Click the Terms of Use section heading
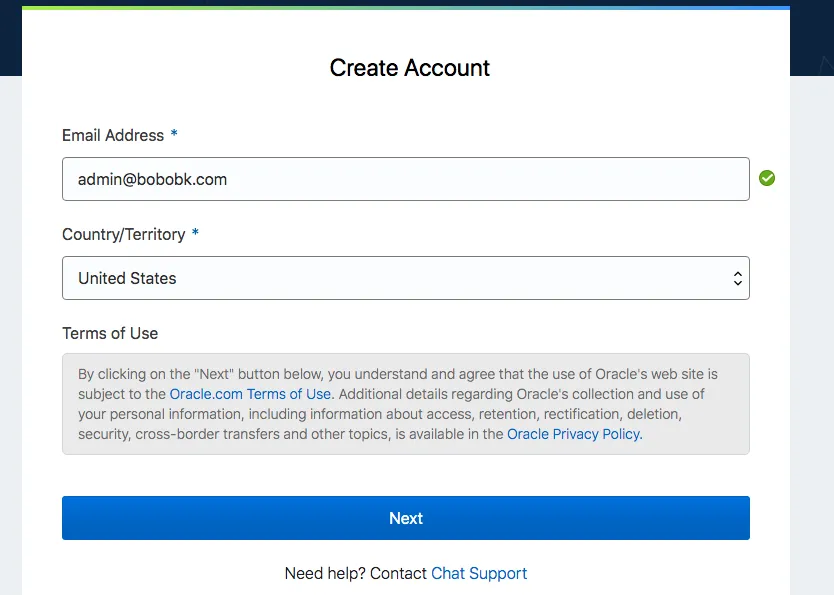This screenshot has width=834, height=595. [x=110, y=333]
